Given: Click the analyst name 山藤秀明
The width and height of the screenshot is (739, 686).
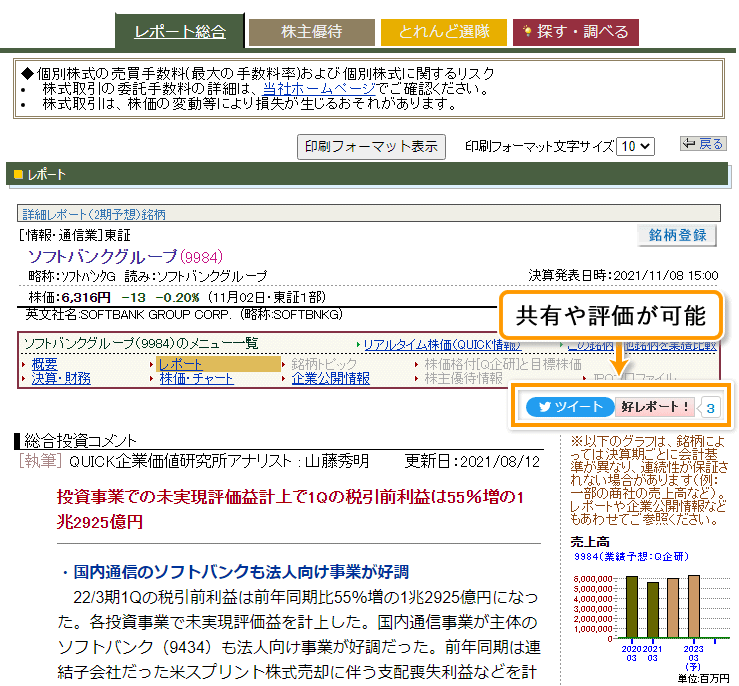Looking at the screenshot, I should pyautogui.click(x=337, y=461).
